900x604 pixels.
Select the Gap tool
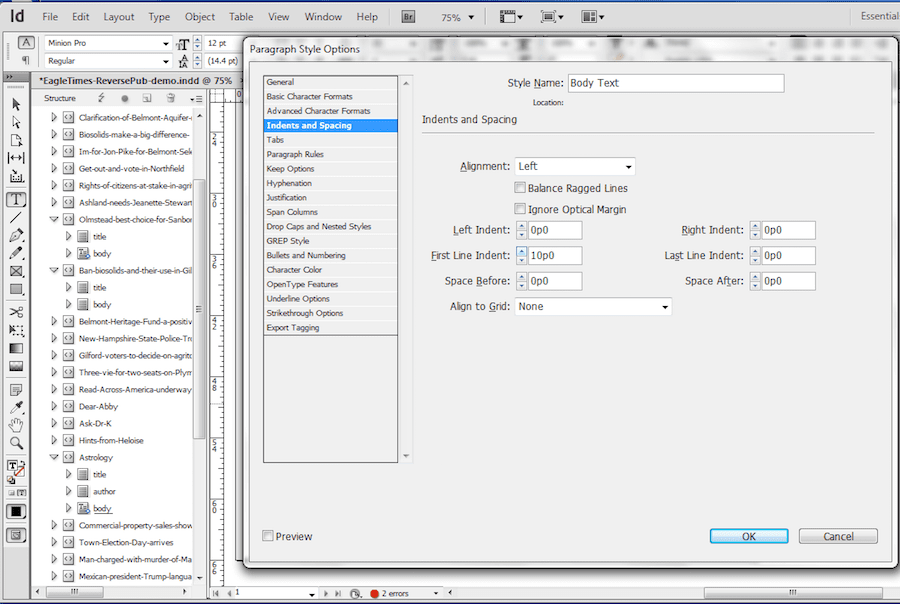click(x=16, y=158)
